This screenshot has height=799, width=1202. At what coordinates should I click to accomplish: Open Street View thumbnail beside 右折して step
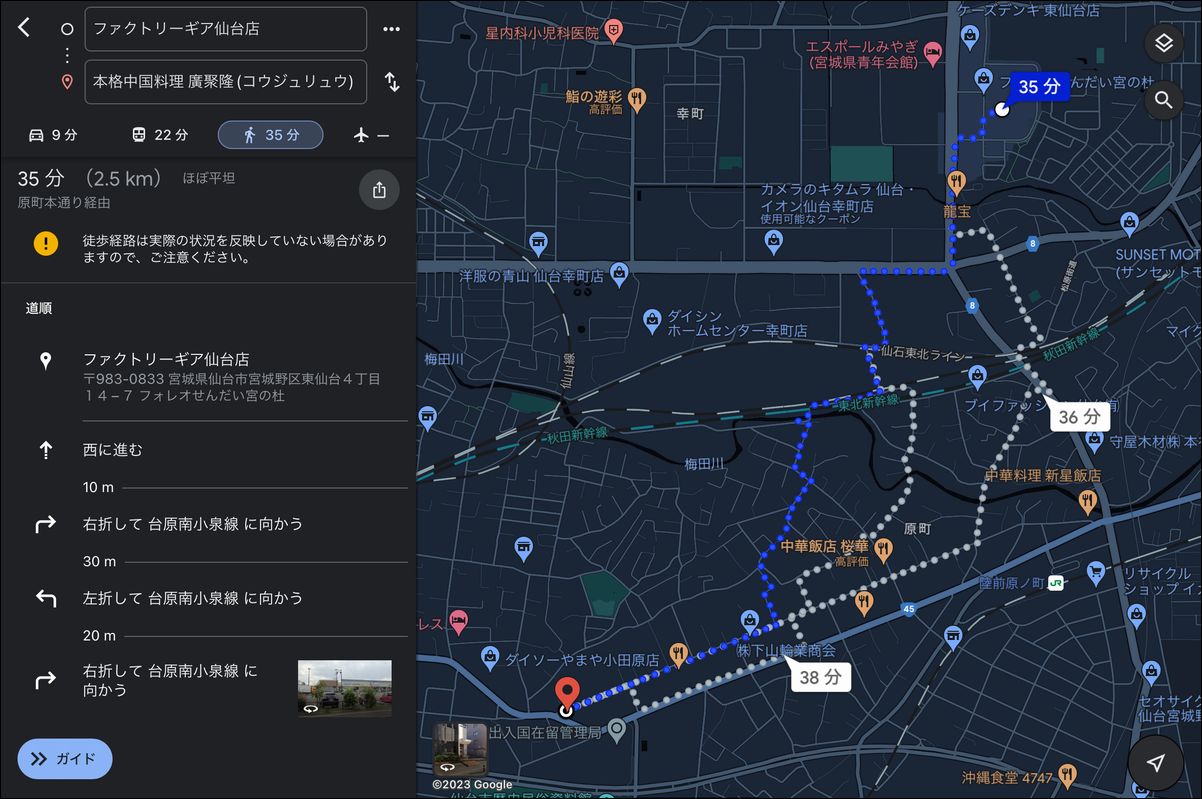345,688
